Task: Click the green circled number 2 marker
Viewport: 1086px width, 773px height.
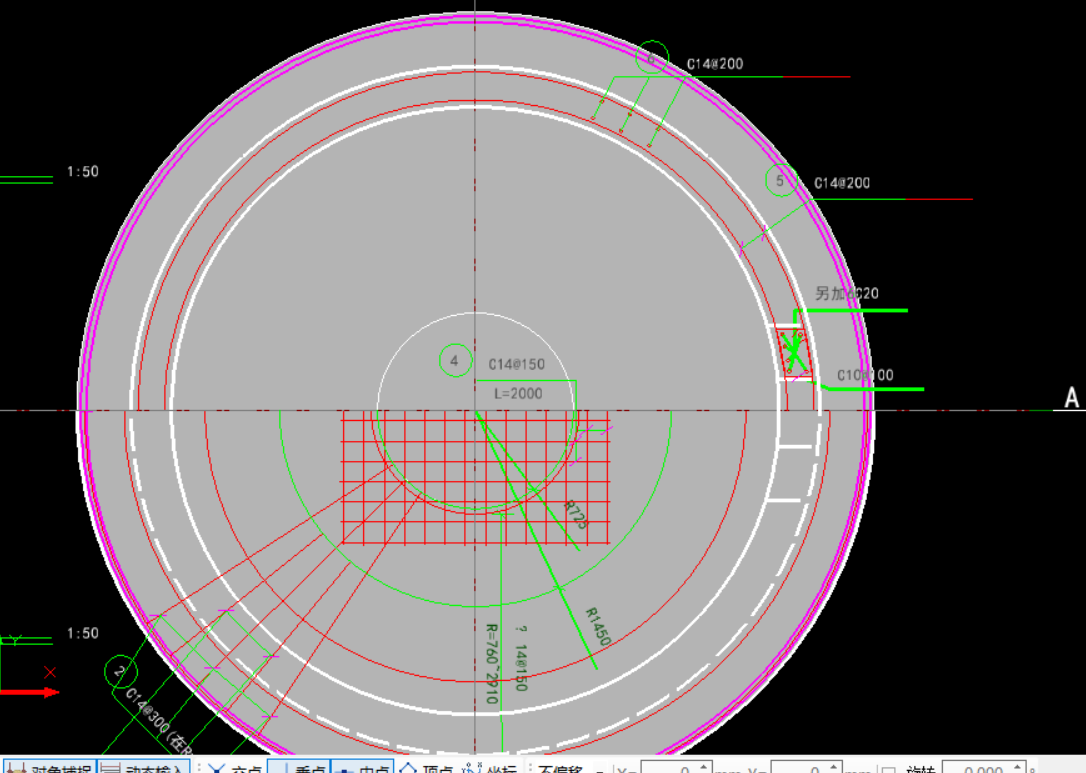Action: [x=121, y=671]
